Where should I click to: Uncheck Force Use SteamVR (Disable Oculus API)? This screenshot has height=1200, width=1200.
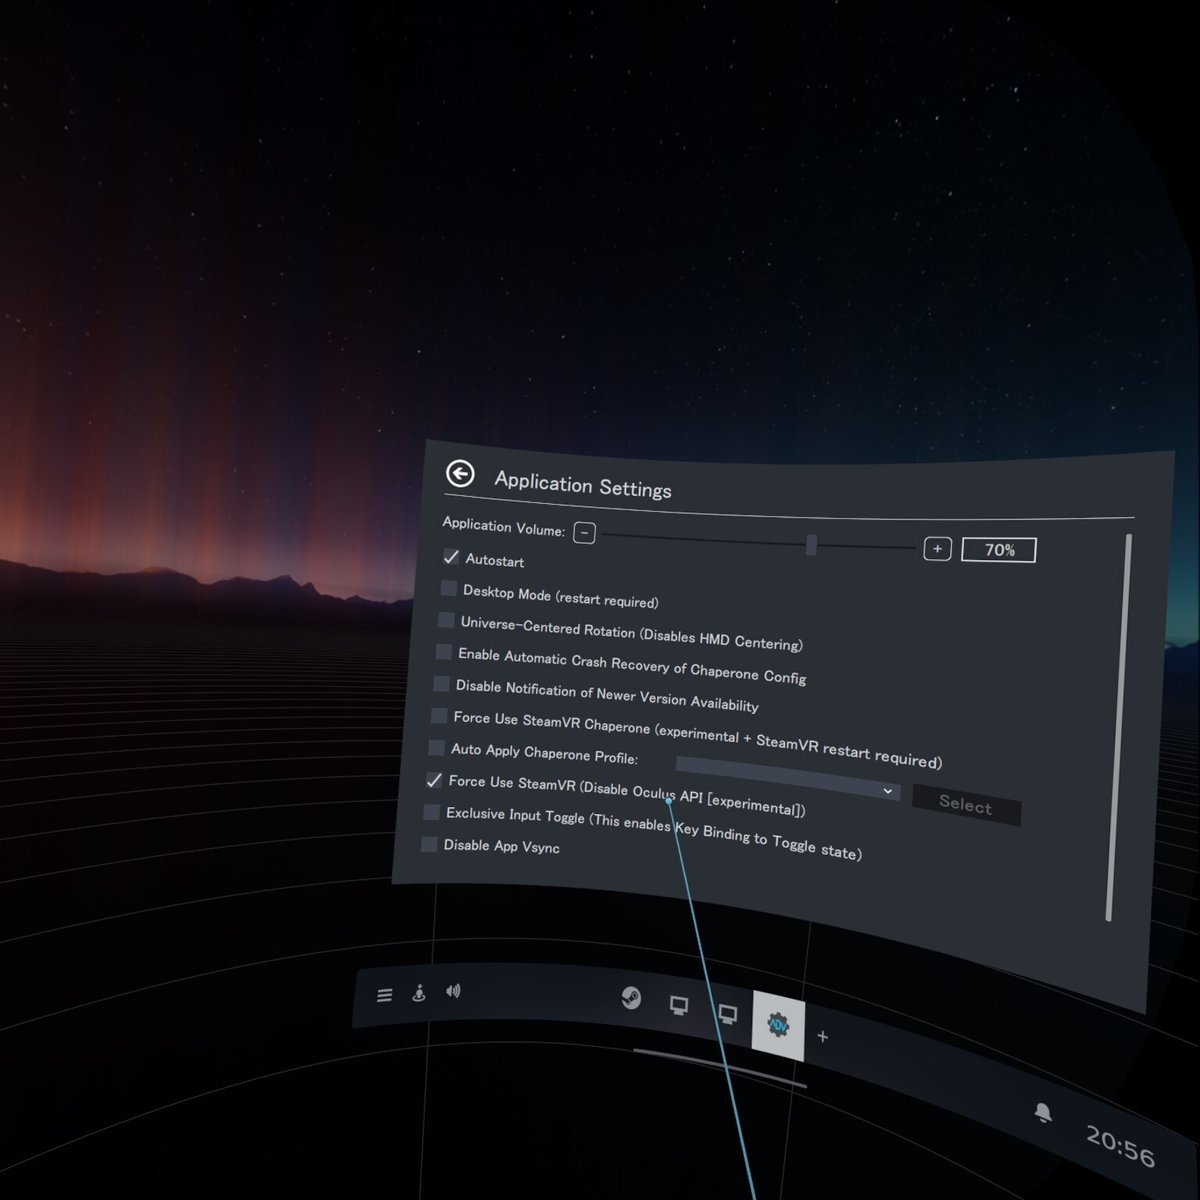tap(434, 780)
